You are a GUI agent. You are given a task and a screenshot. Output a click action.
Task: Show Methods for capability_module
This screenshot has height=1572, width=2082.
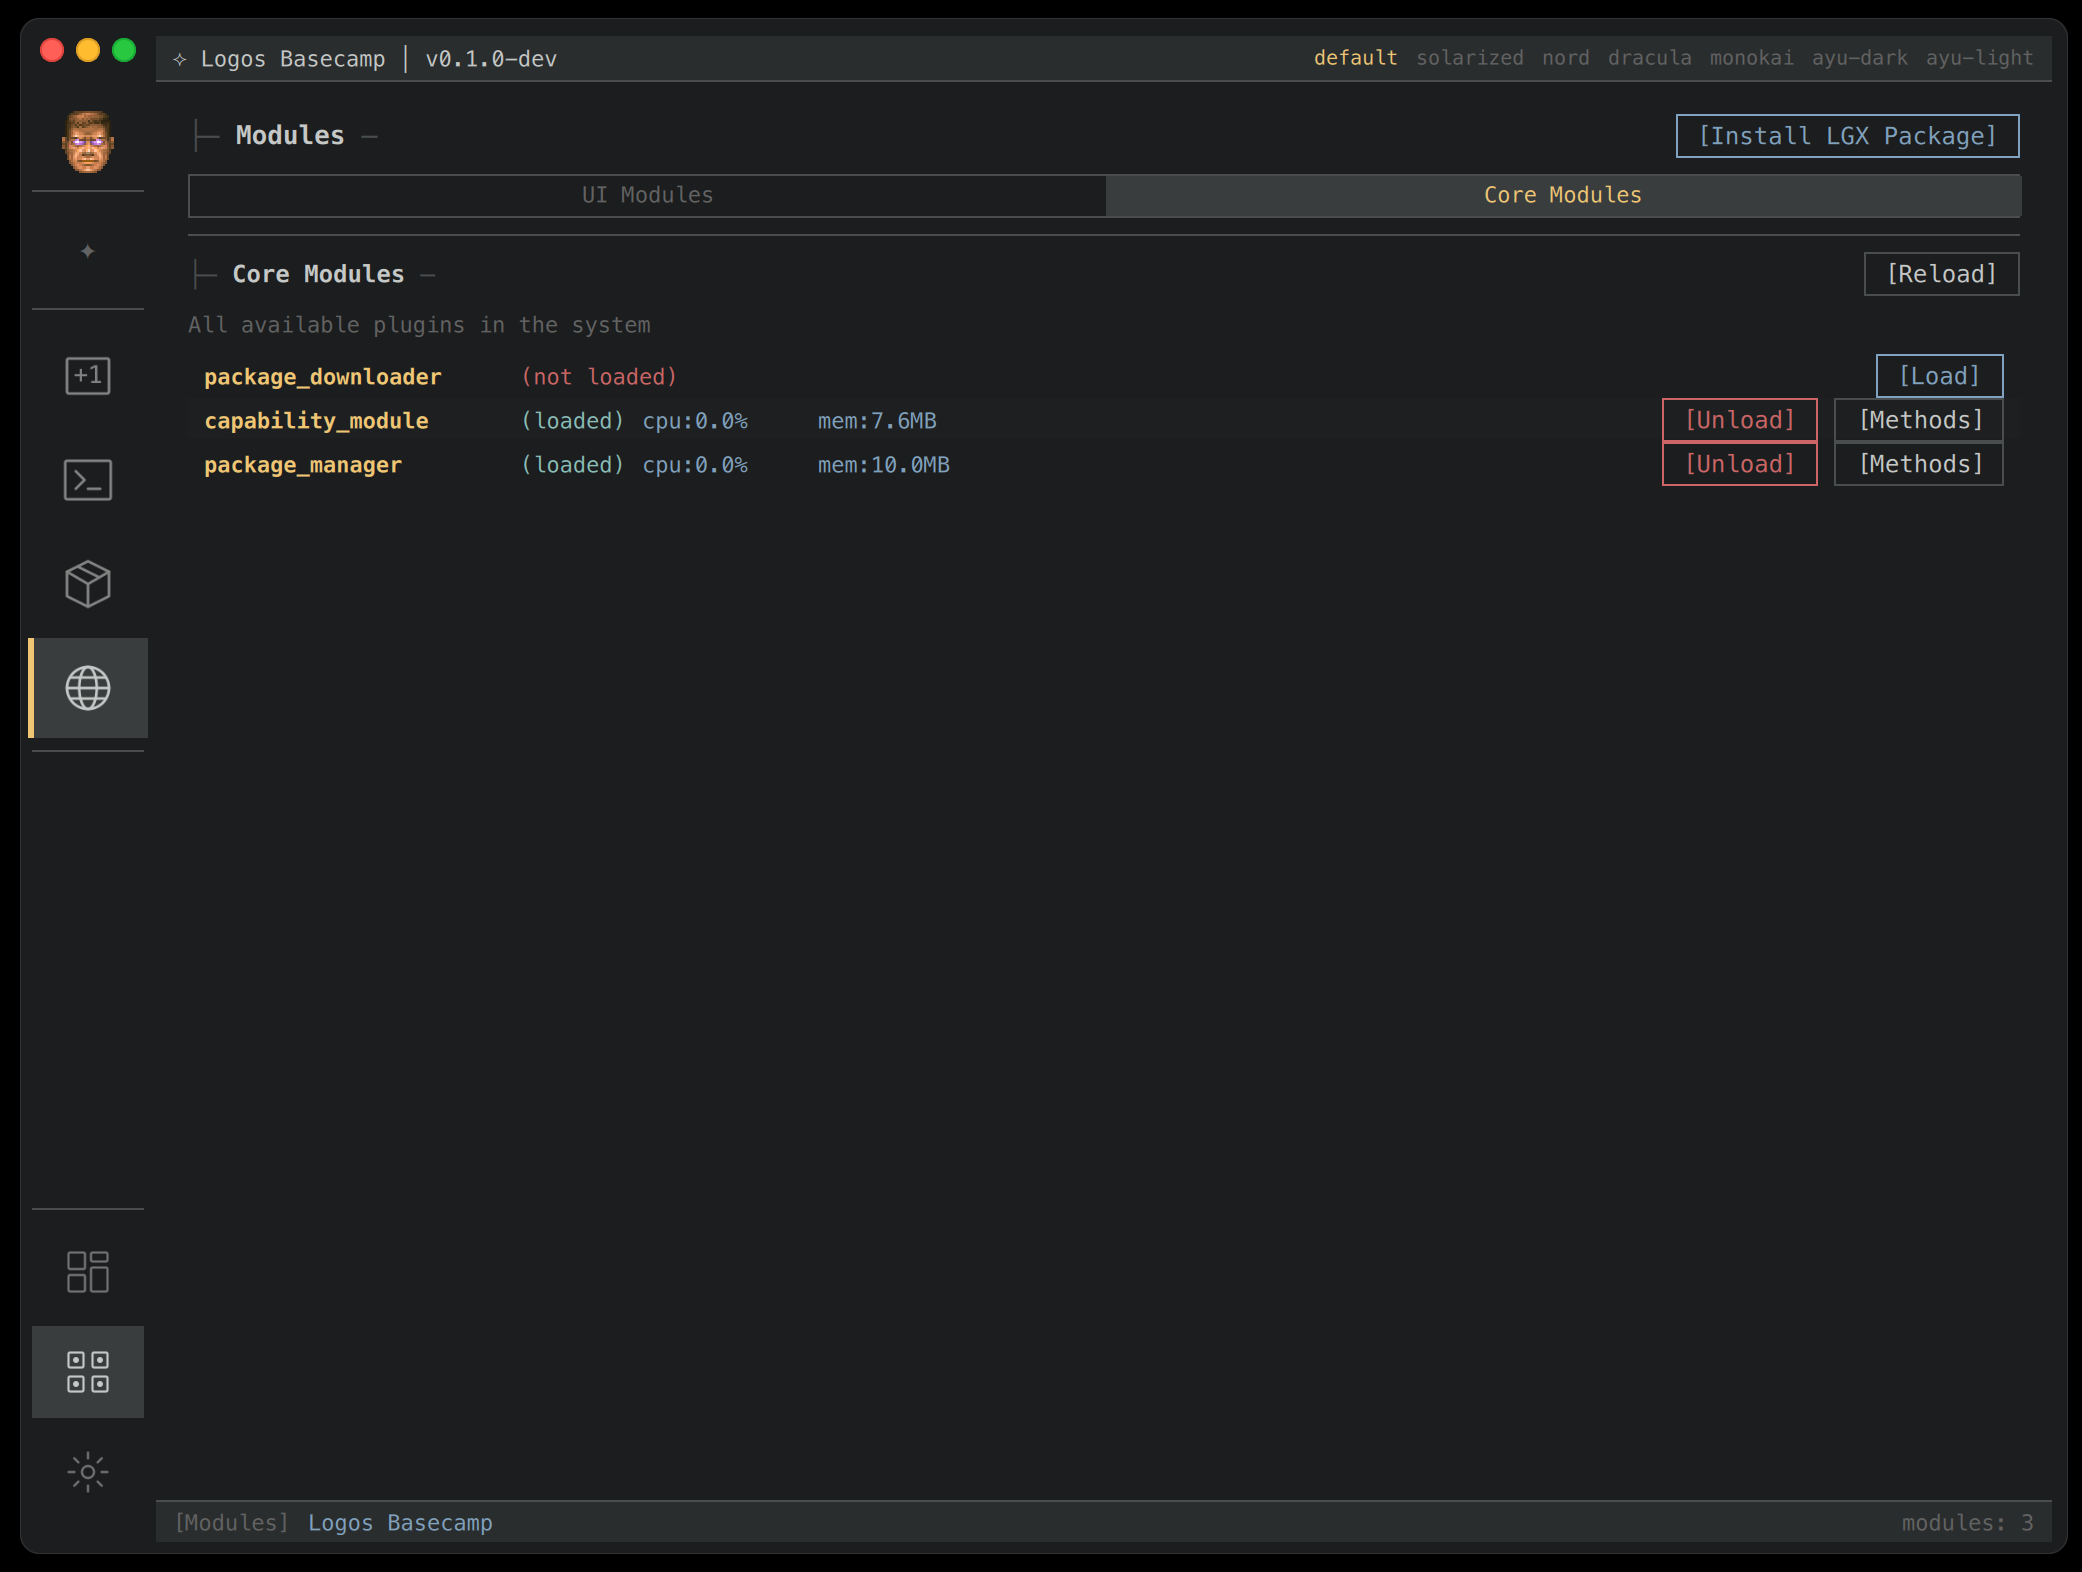pos(1919,420)
